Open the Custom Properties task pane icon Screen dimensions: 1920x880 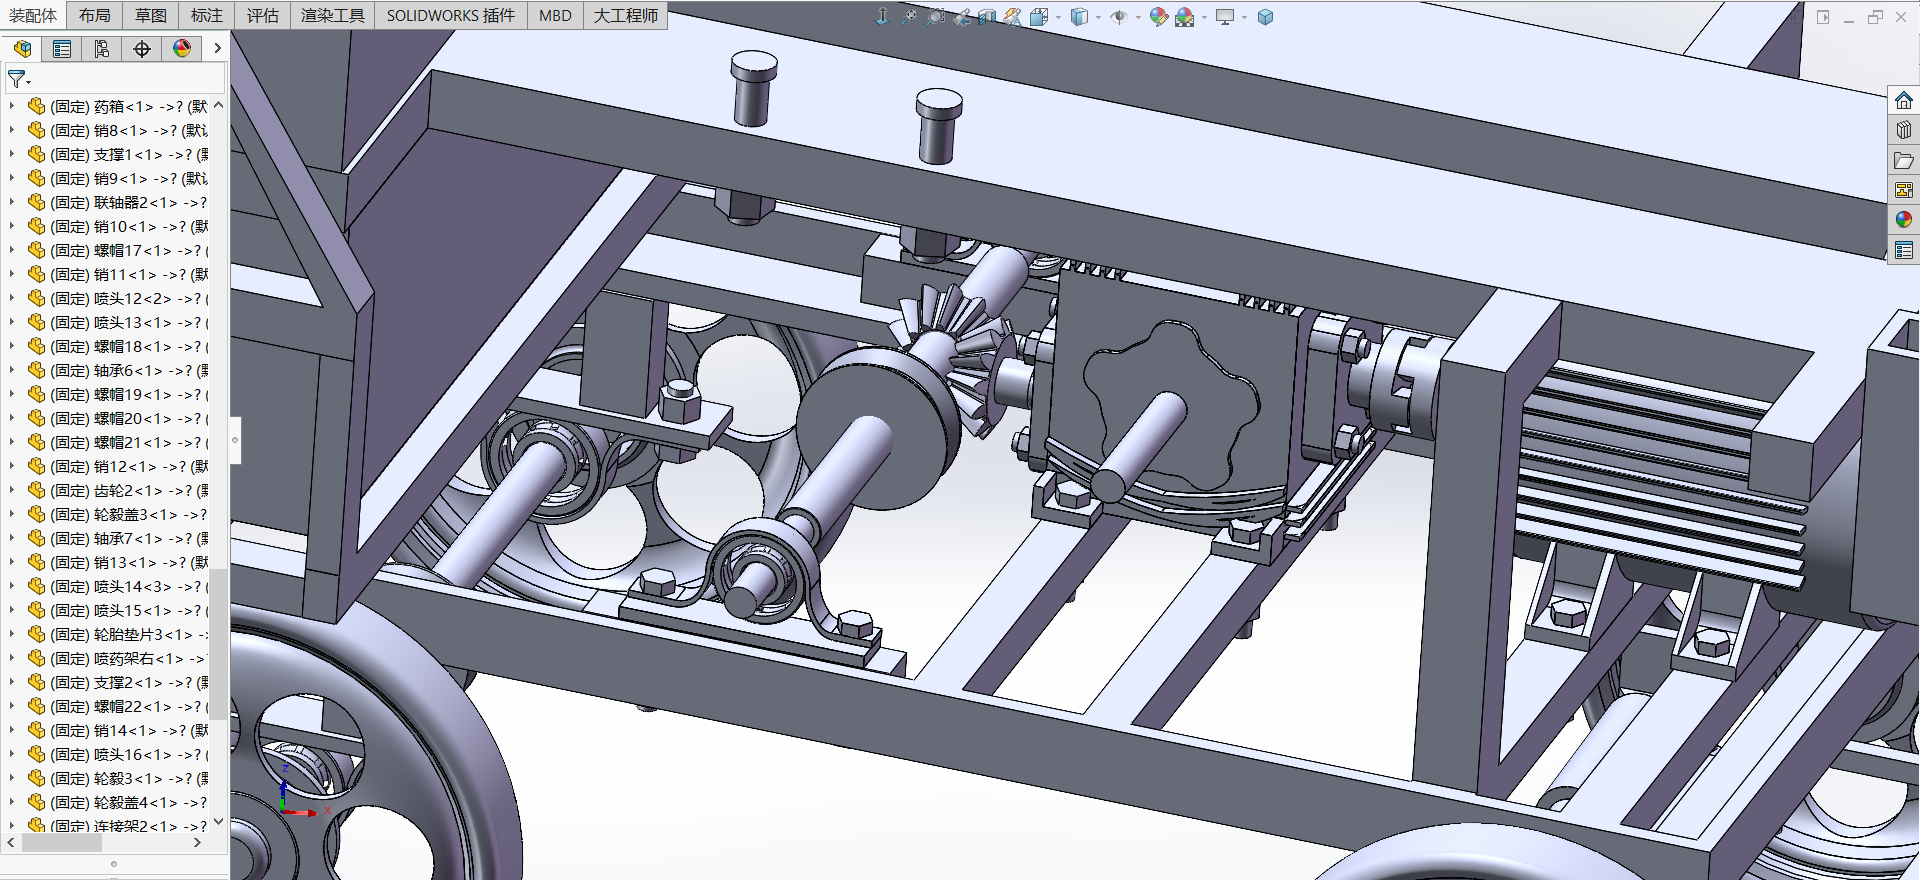[1904, 250]
